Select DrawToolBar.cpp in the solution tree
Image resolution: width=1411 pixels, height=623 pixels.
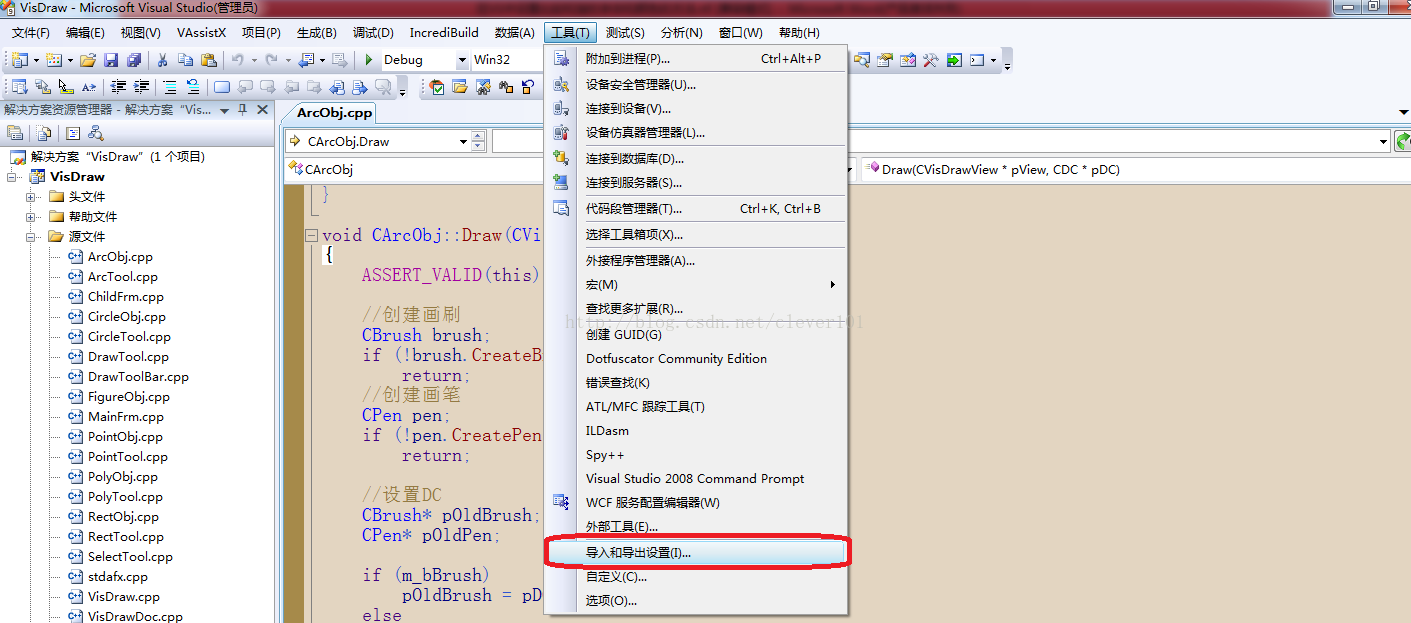tap(138, 377)
